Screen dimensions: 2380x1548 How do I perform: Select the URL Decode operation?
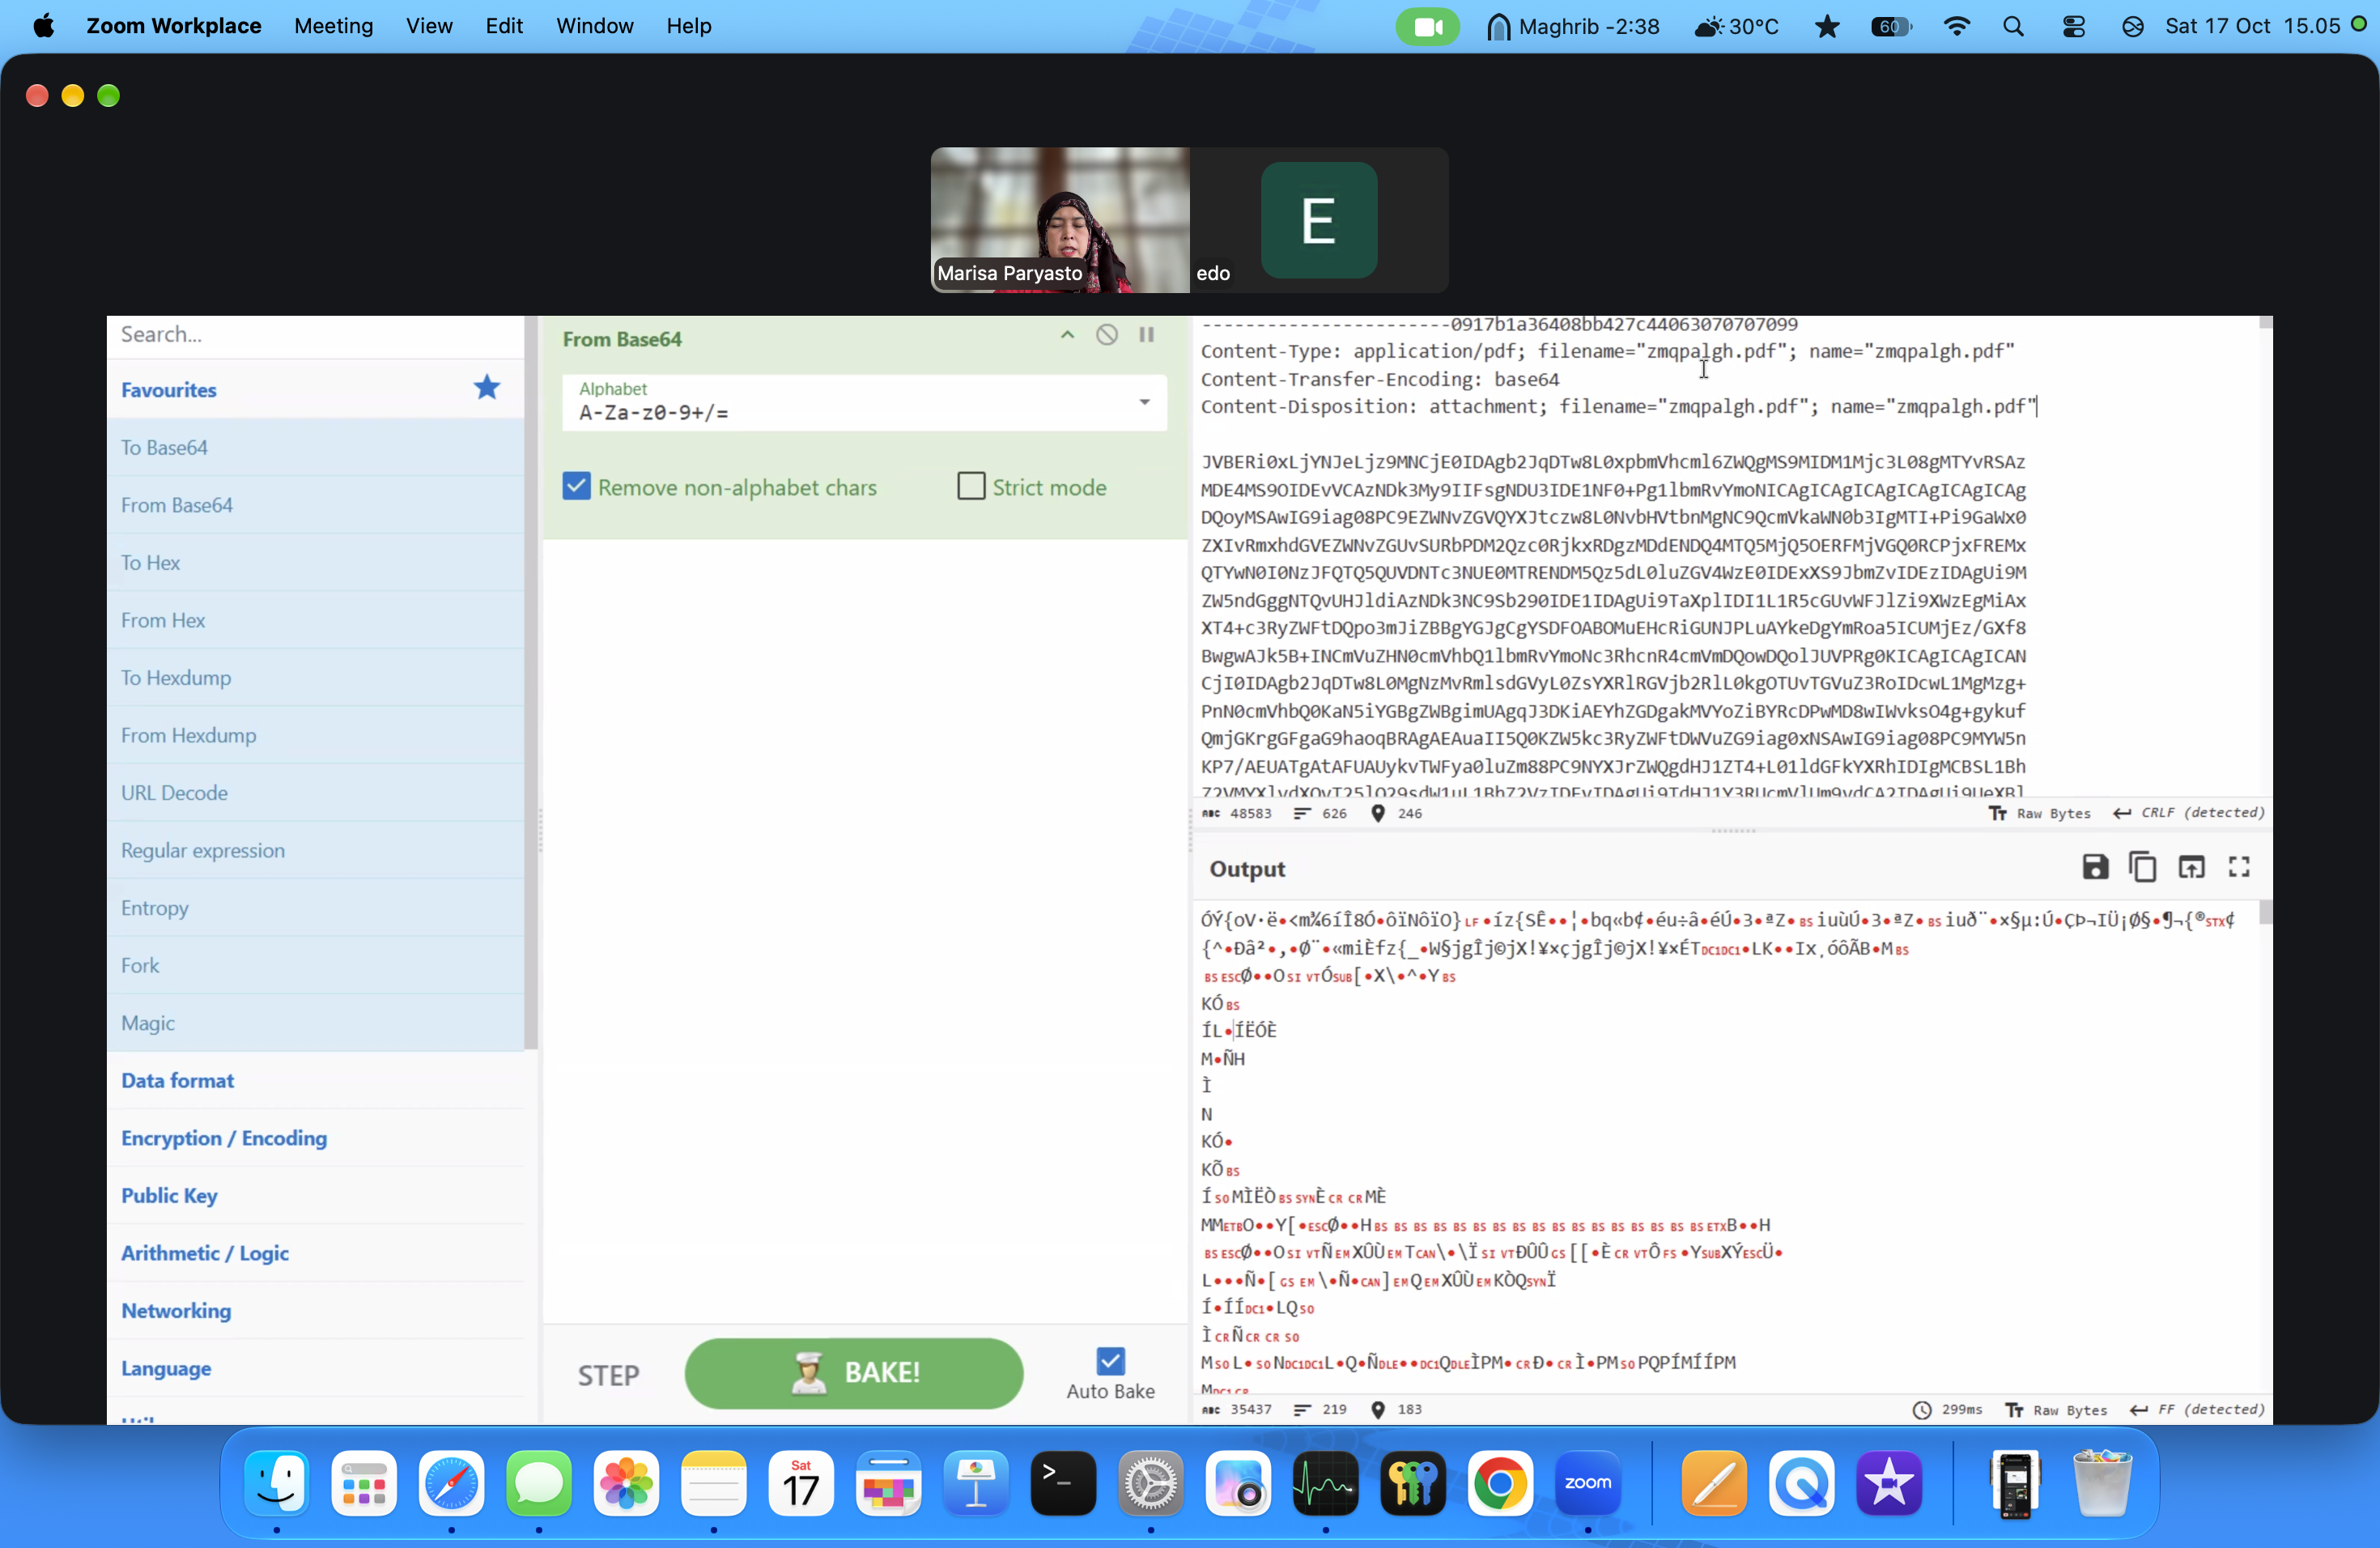(x=315, y=792)
